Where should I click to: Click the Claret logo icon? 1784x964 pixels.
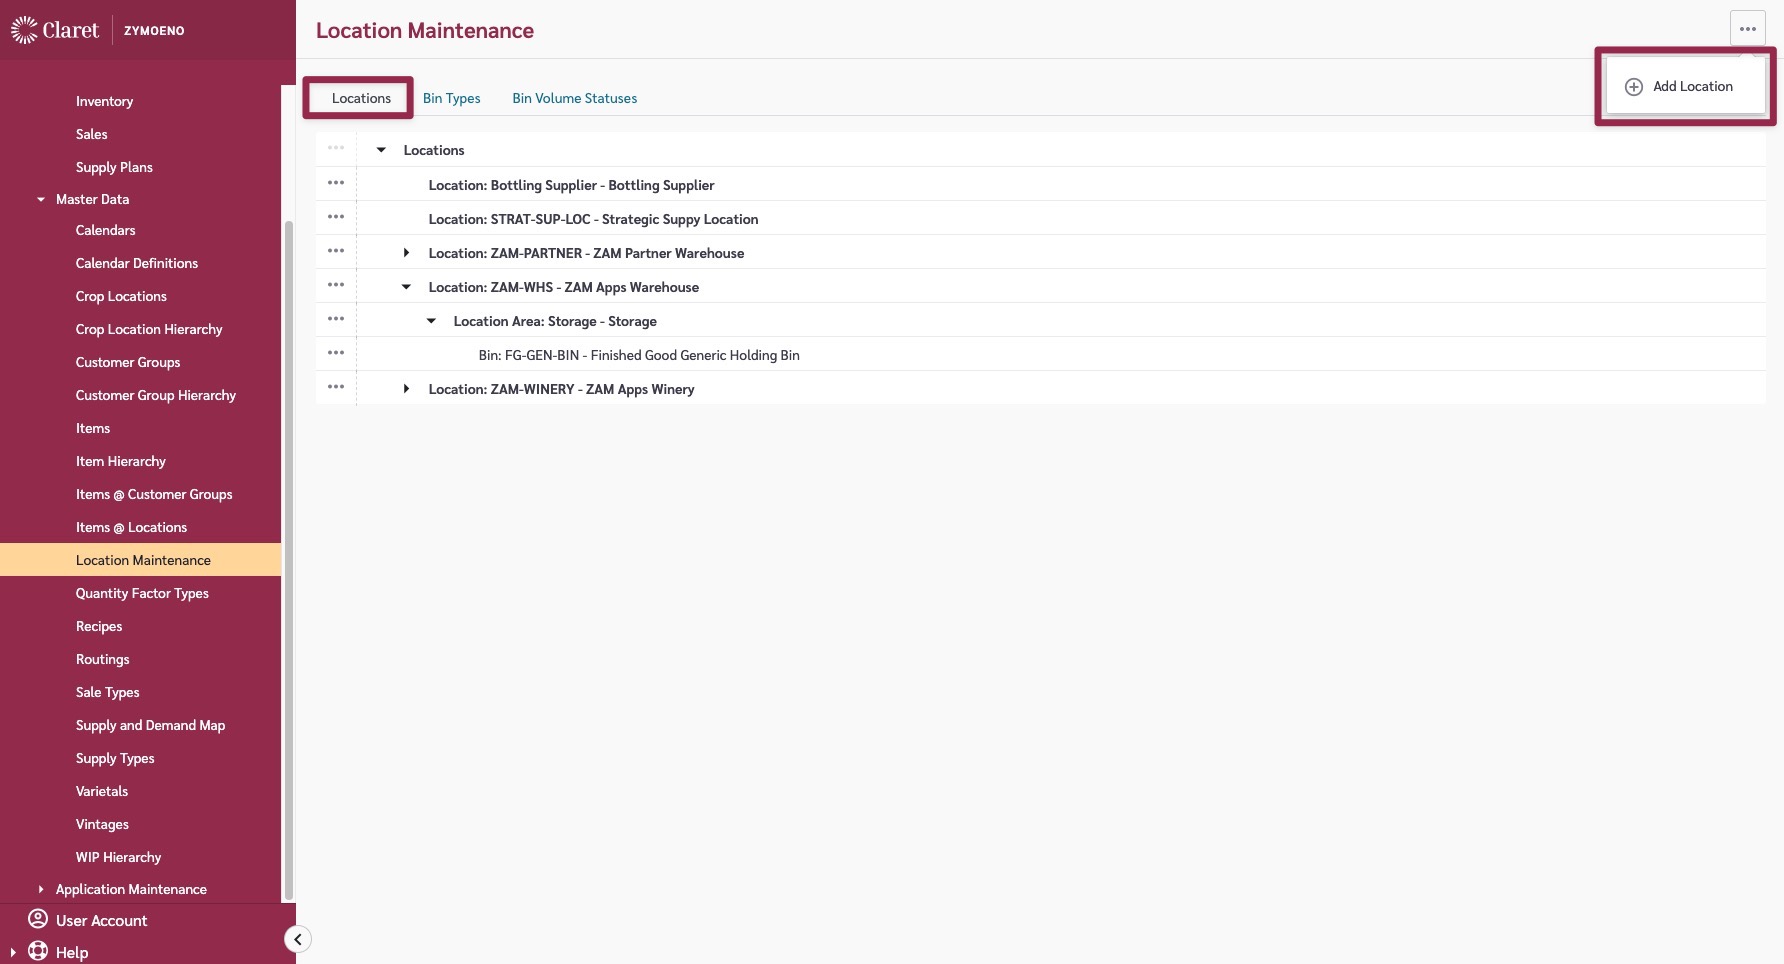[x=24, y=30]
